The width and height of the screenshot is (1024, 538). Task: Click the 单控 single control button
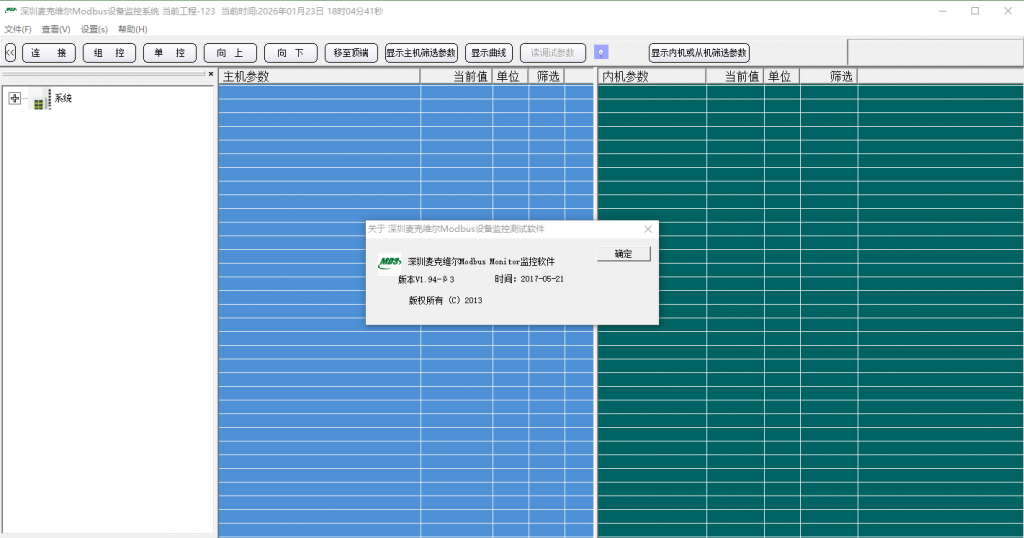pos(169,53)
